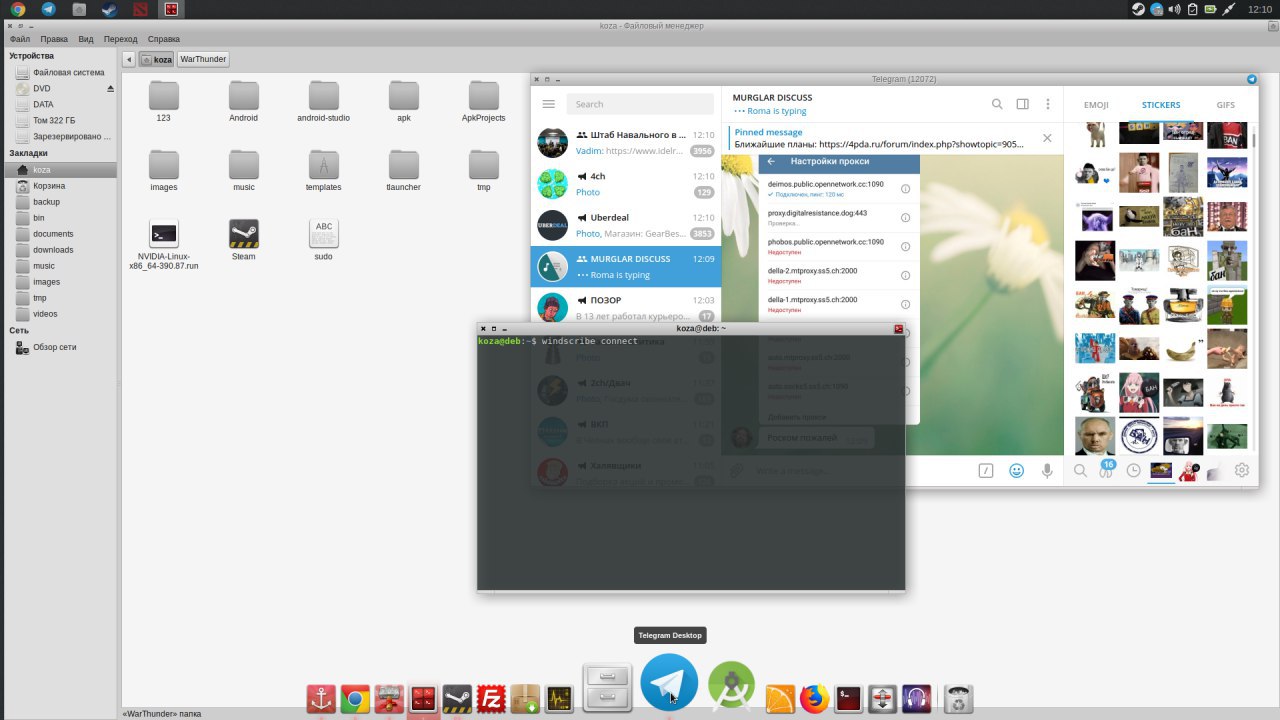Open Обзор сети in sidebar

[x=59, y=347]
